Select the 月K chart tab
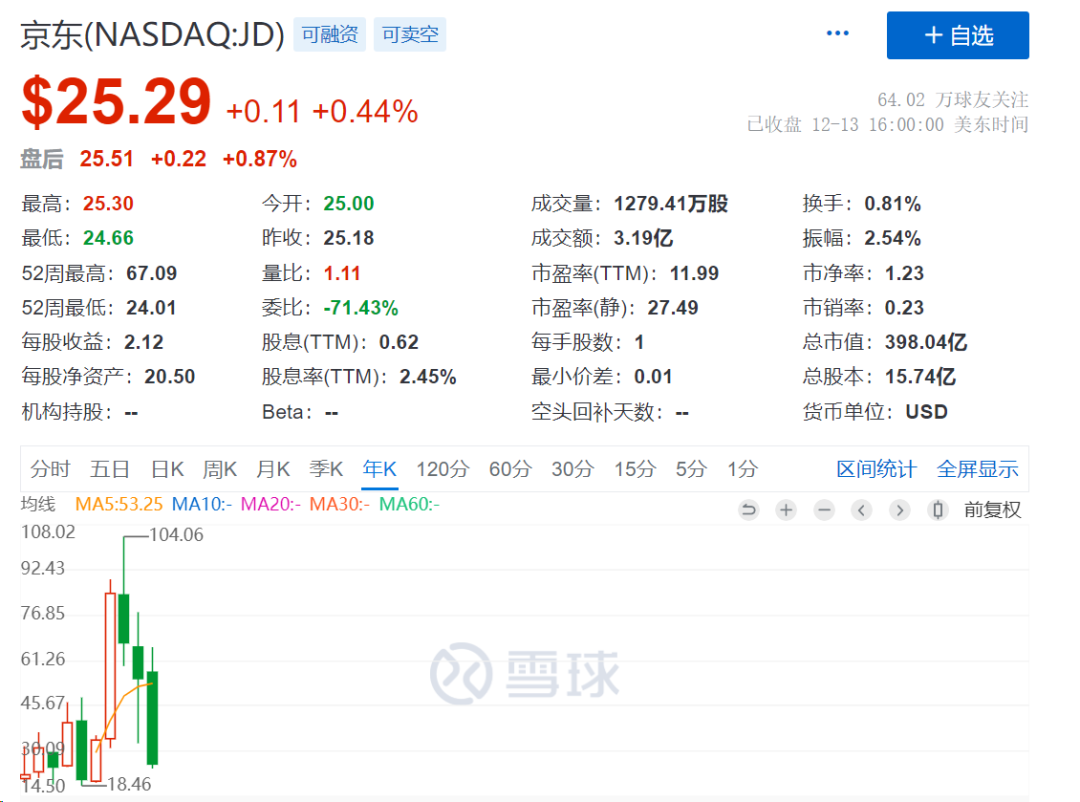The image size is (1080, 802). tap(273, 469)
